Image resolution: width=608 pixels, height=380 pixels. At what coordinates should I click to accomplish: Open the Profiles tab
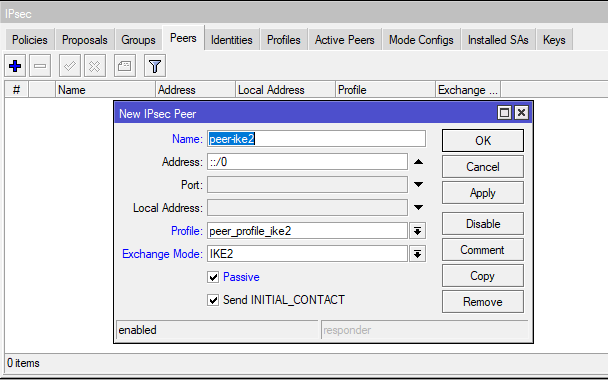(283, 40)
